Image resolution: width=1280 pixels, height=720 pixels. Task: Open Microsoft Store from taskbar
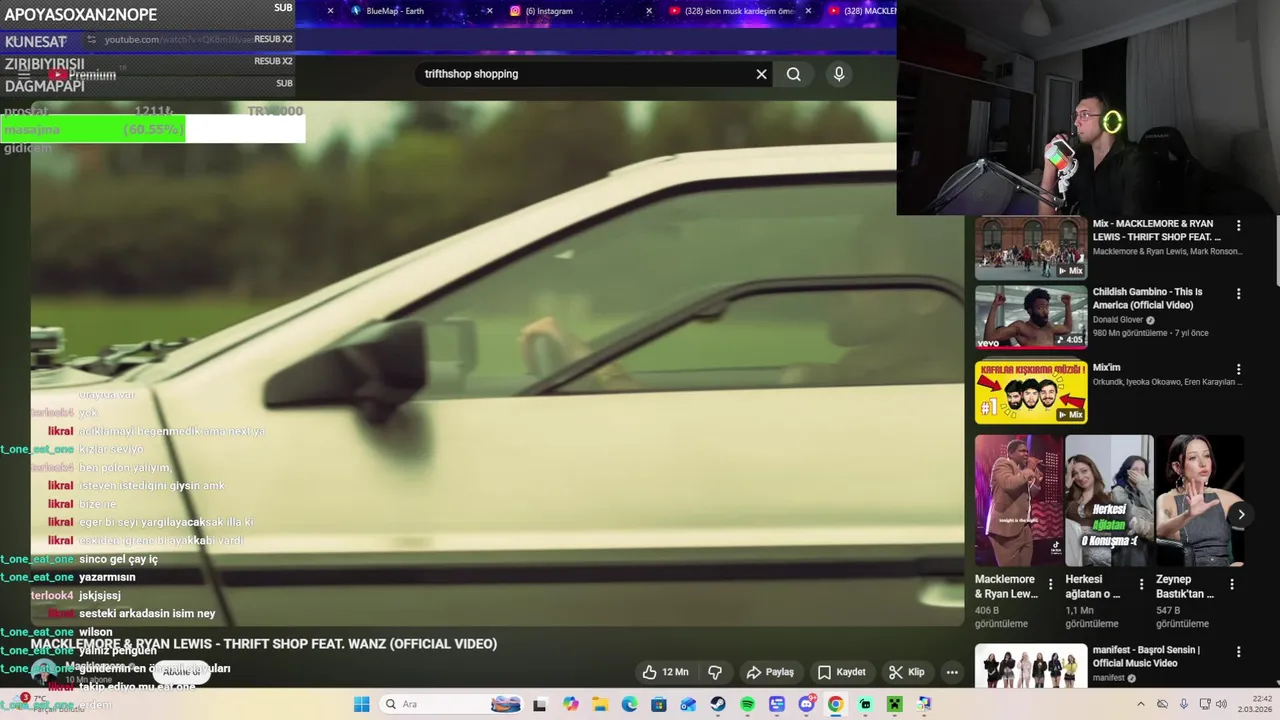[x=659, y=704]
